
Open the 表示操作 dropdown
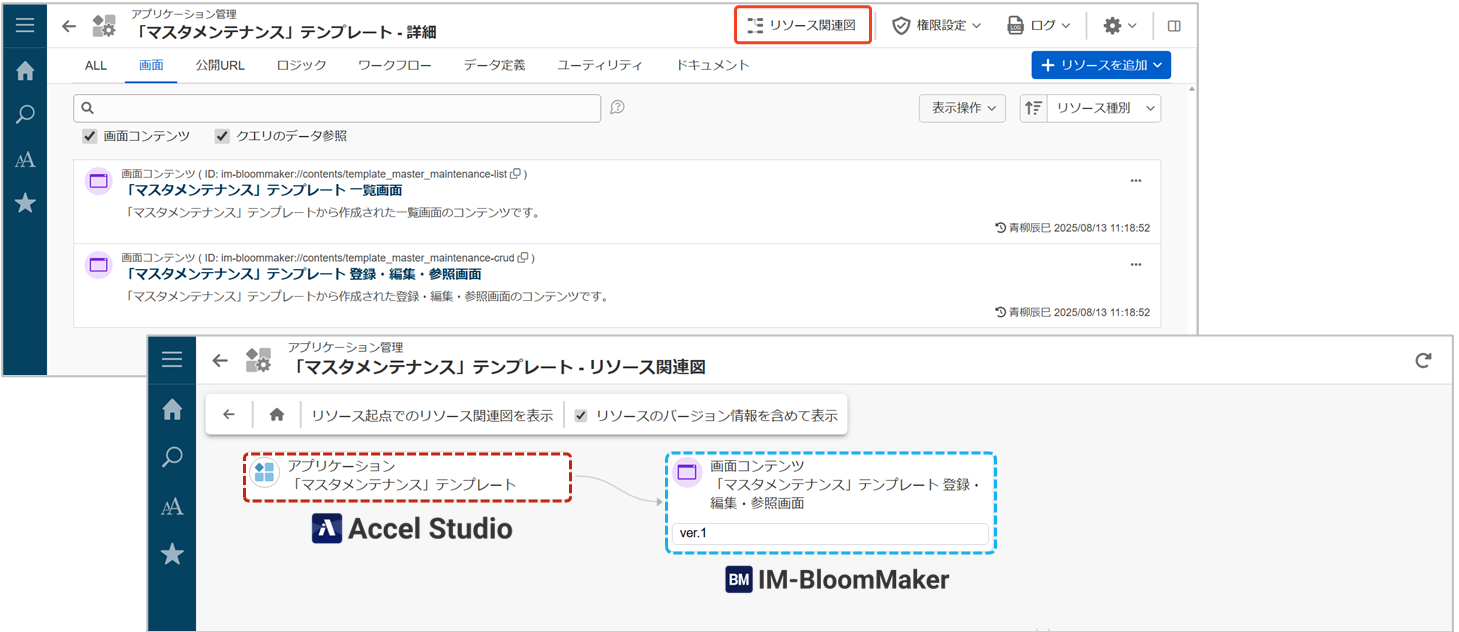(961, 108)
